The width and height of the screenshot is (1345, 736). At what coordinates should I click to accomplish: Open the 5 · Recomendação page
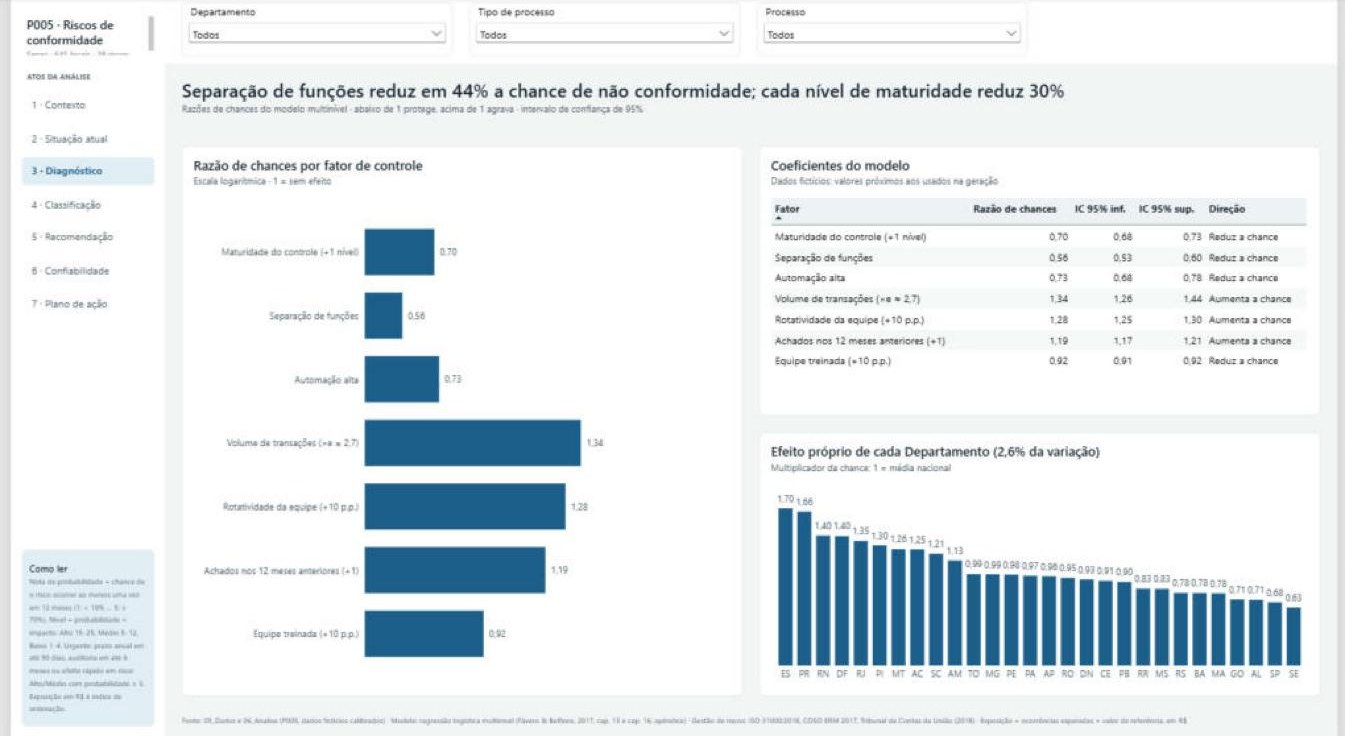click(88, 237)
